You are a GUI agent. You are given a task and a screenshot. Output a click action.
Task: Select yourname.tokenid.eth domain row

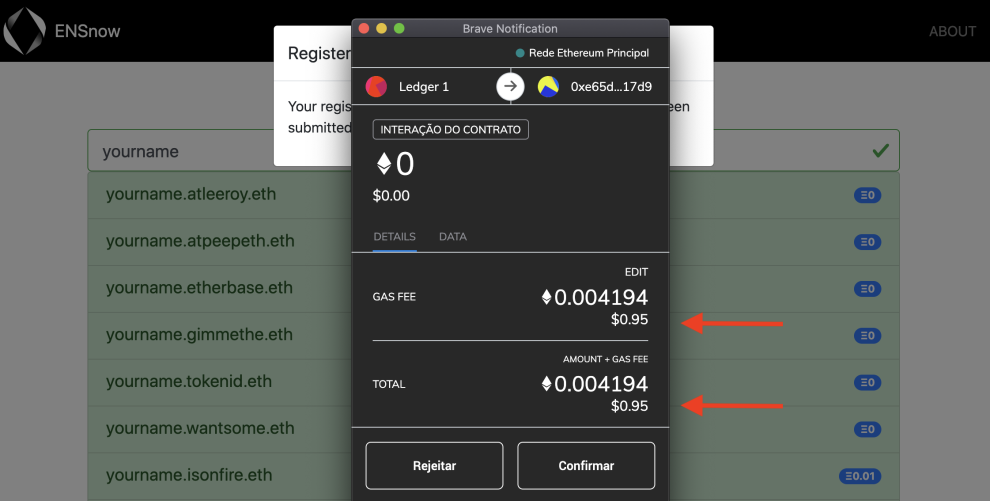coord(494,382)
